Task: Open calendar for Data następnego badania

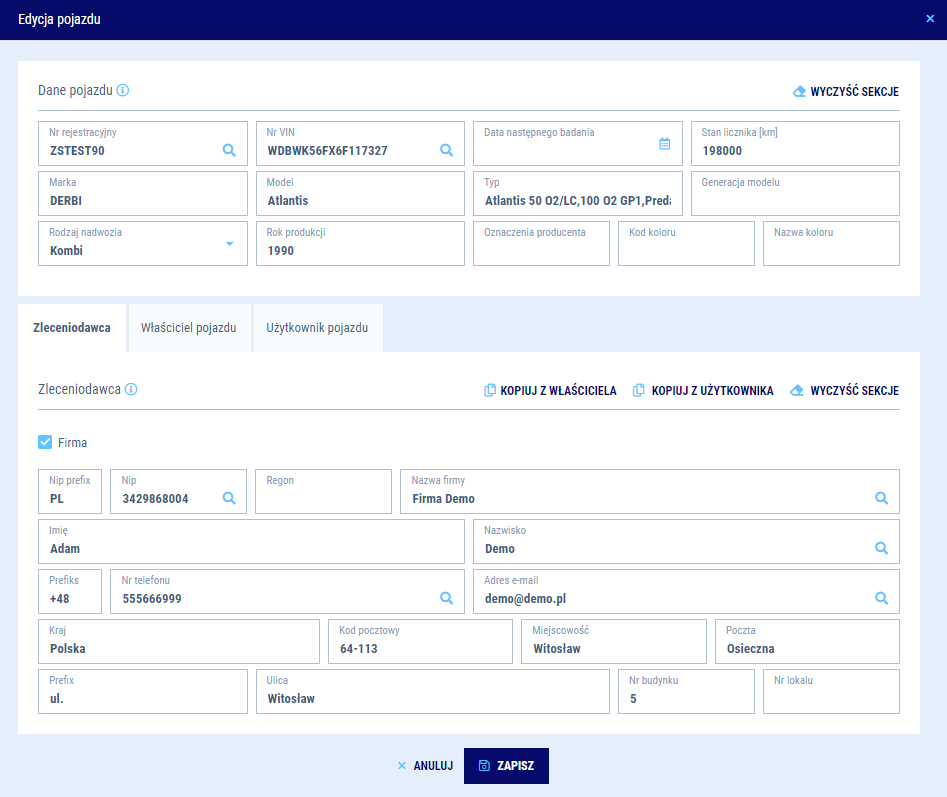Action: coord(665,144)
